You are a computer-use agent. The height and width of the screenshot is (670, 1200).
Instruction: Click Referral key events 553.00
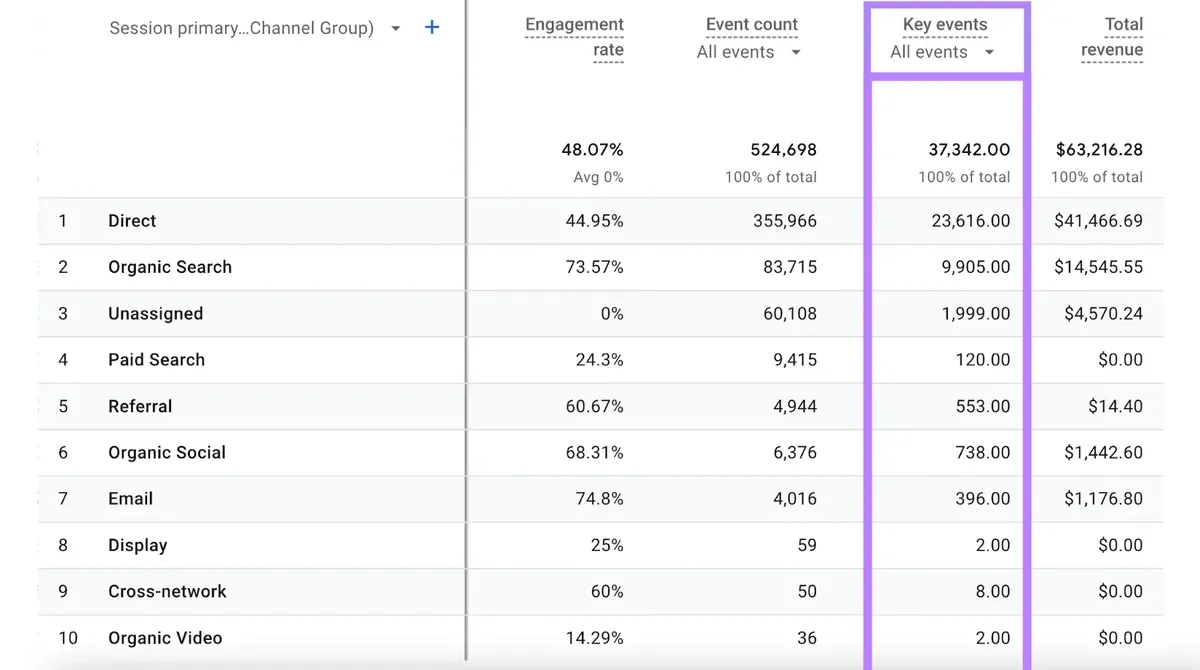pos(983,406)
